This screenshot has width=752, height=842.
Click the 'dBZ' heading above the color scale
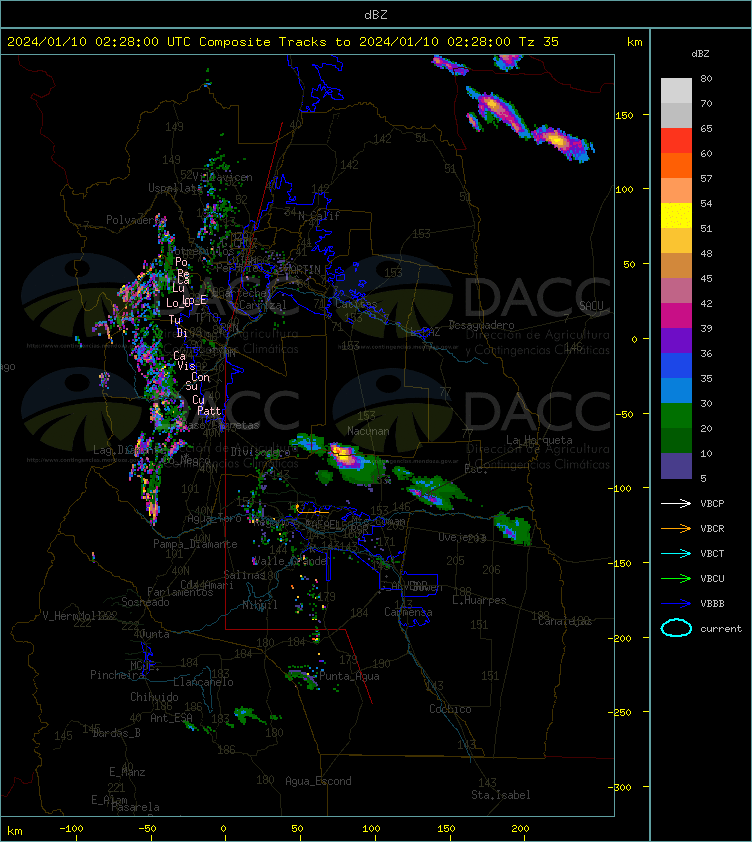[x=700, y=54]
